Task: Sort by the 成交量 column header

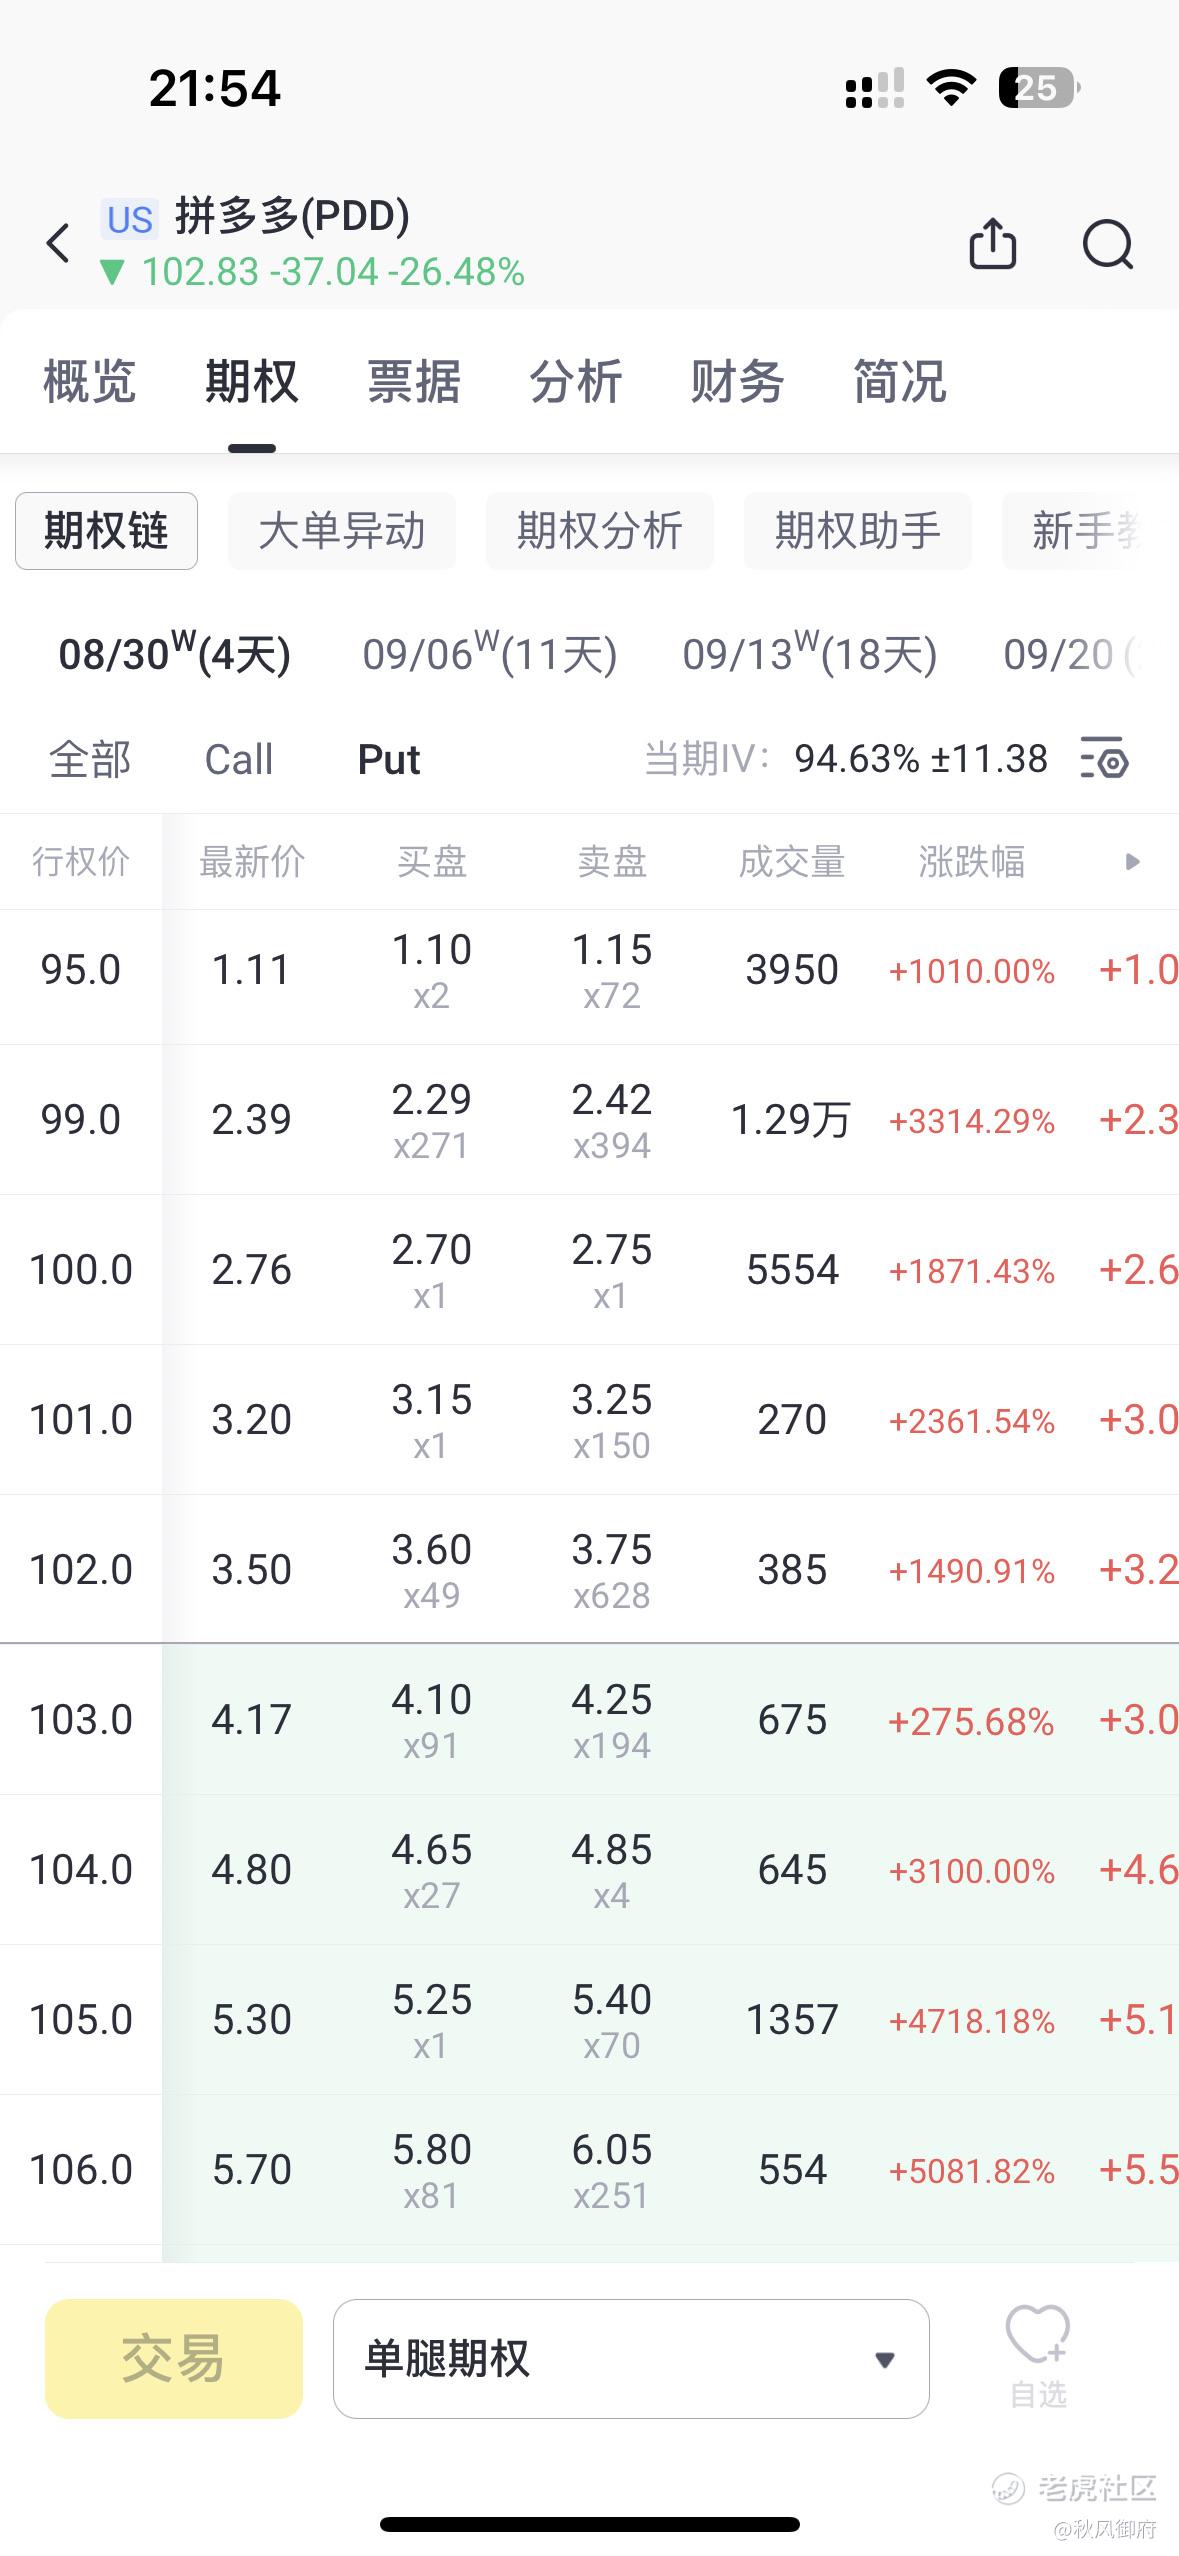Action: [791, 862]
